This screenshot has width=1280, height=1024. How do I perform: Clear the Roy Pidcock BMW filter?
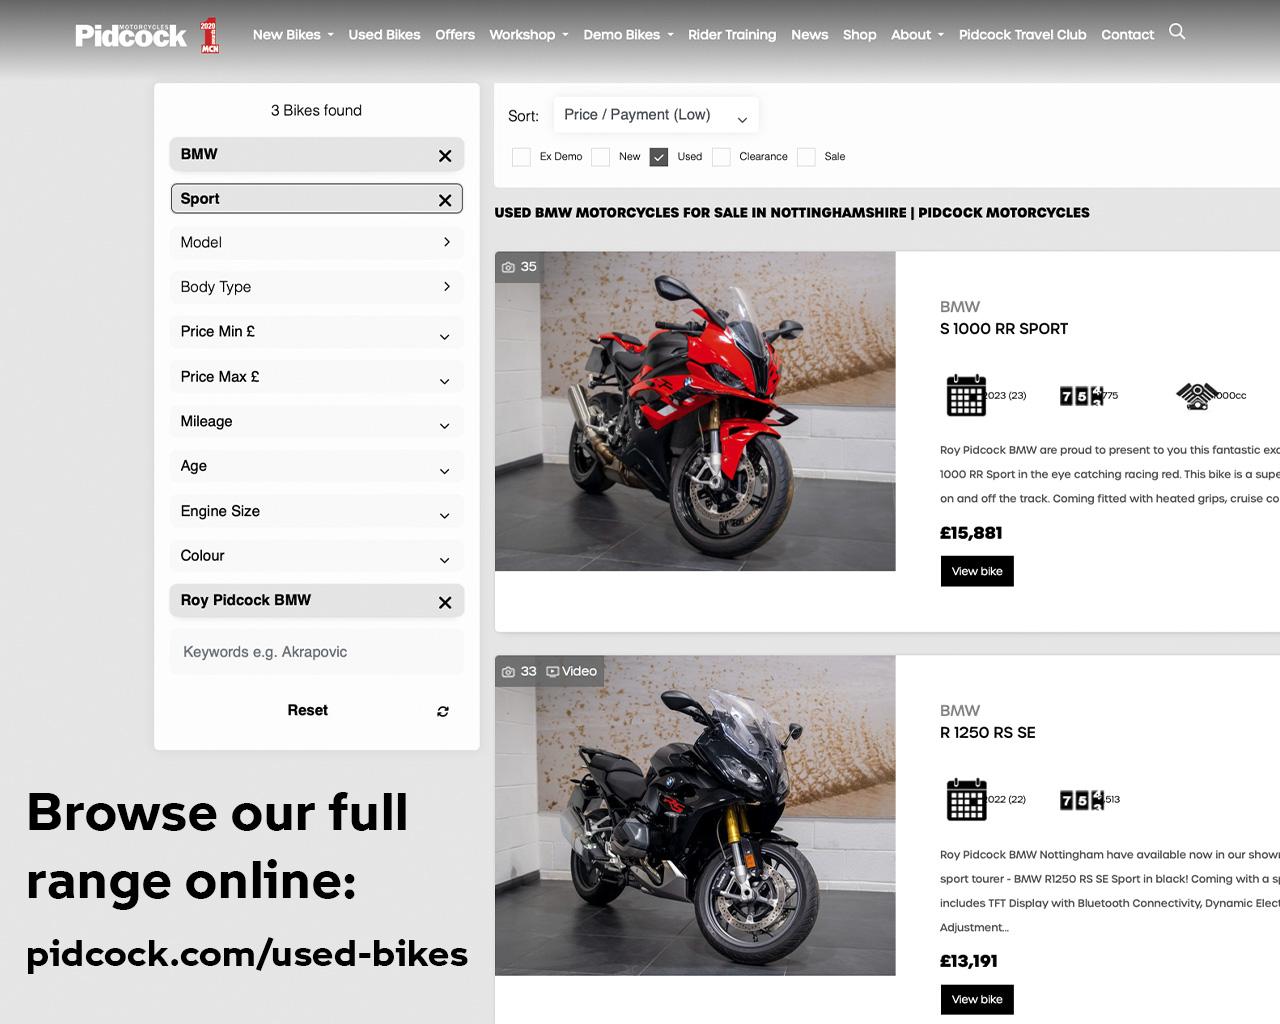tap(445, 602)
